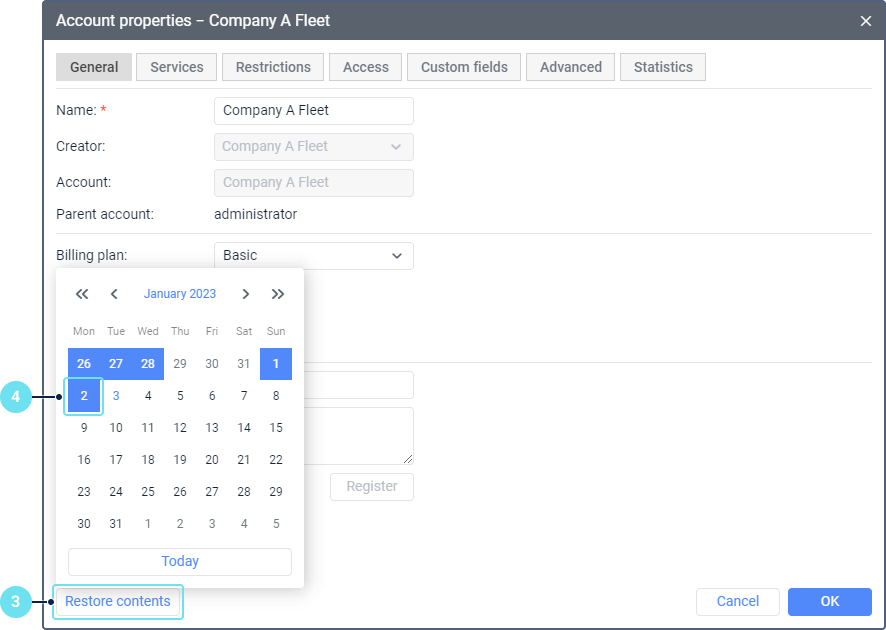The image size is (886, 630).
Task: Open the Creator dropdown
Action: 313,147
